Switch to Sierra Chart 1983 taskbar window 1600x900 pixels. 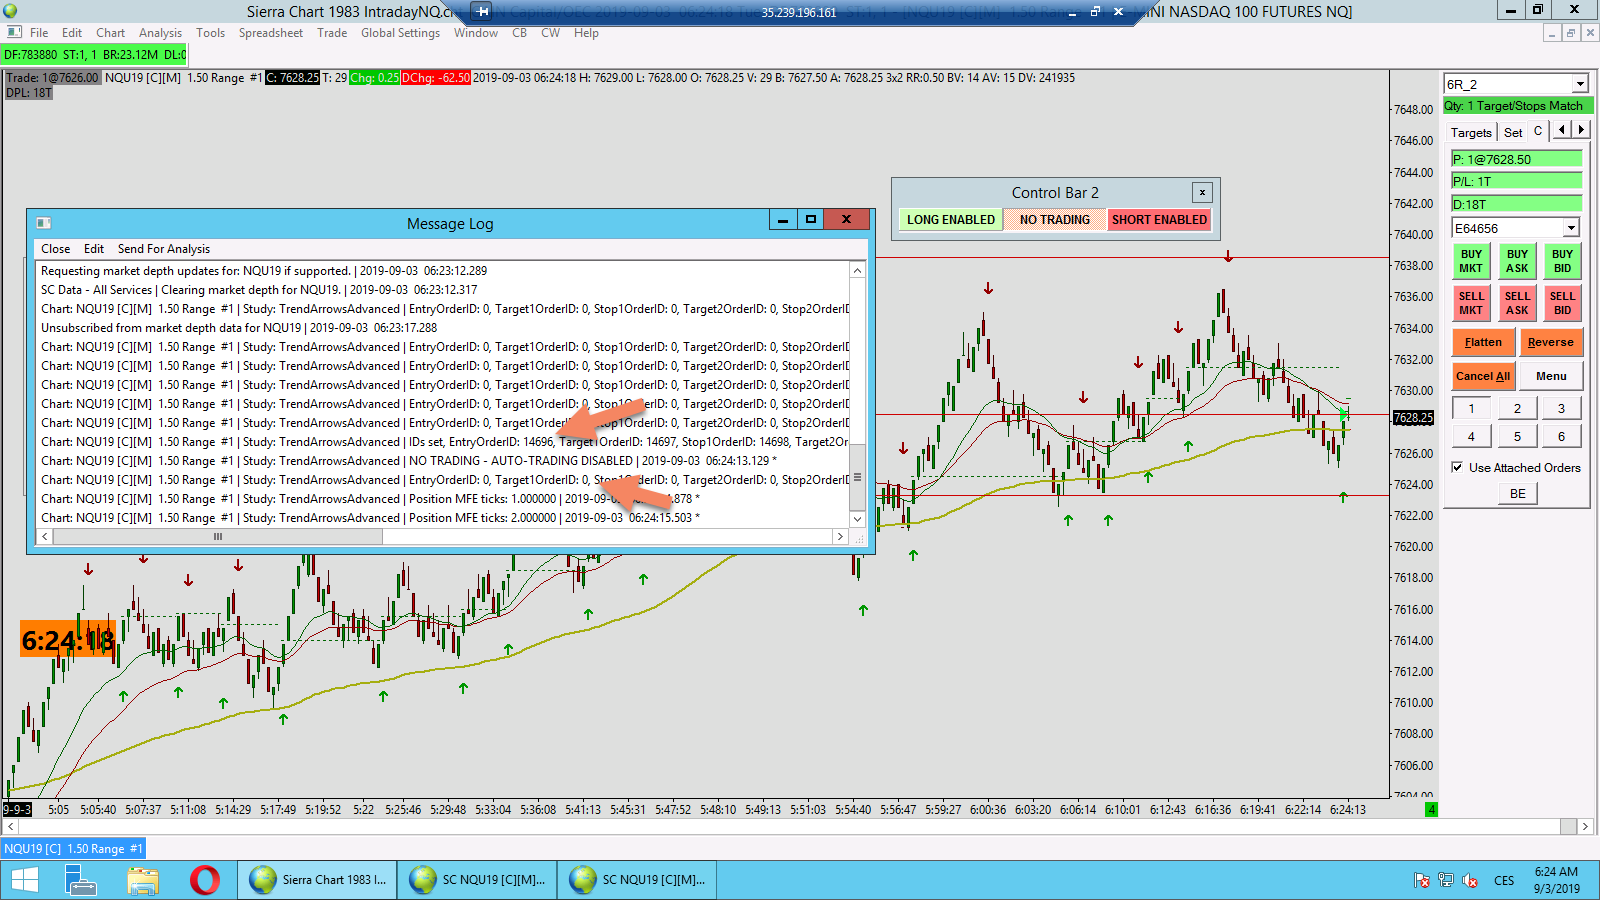(x=317, y=880)
